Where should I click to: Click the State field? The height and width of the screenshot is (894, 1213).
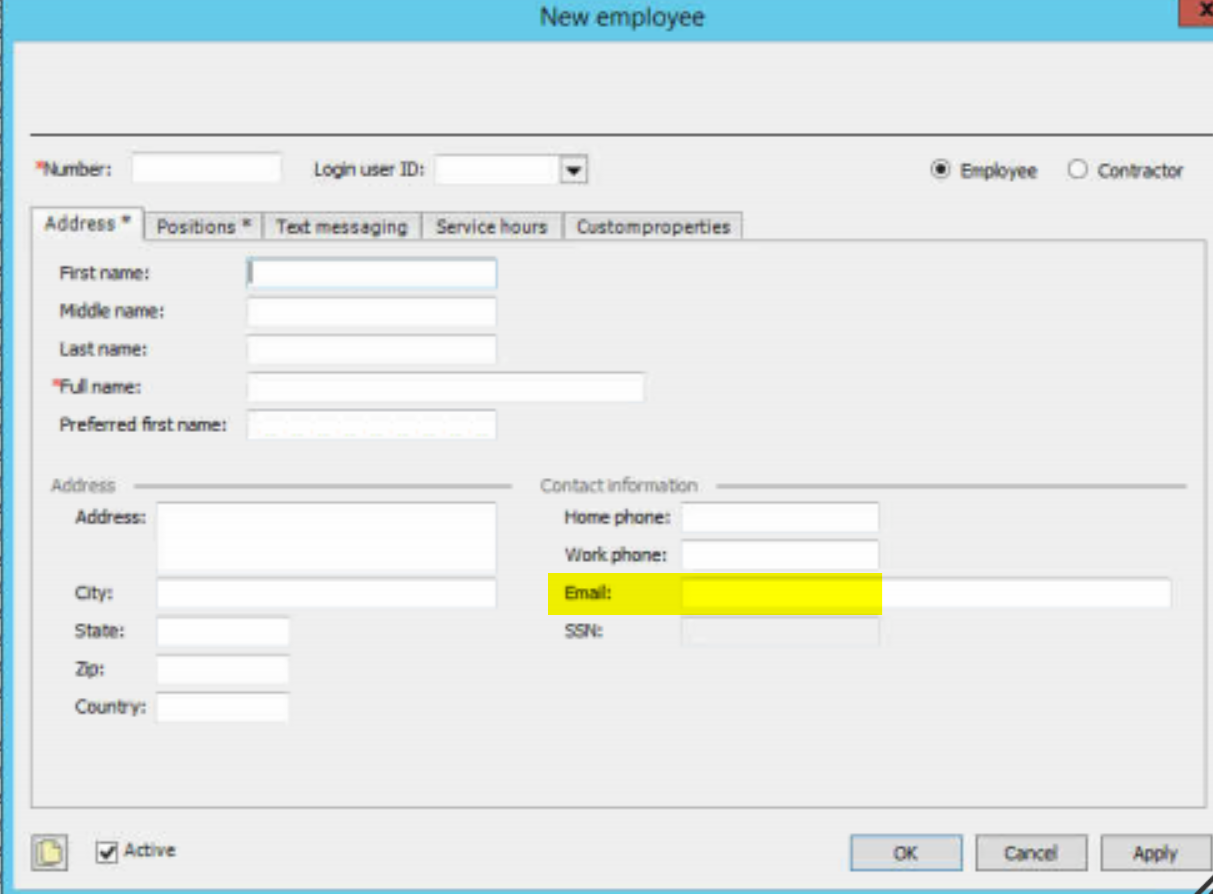[x=223, y=631]
